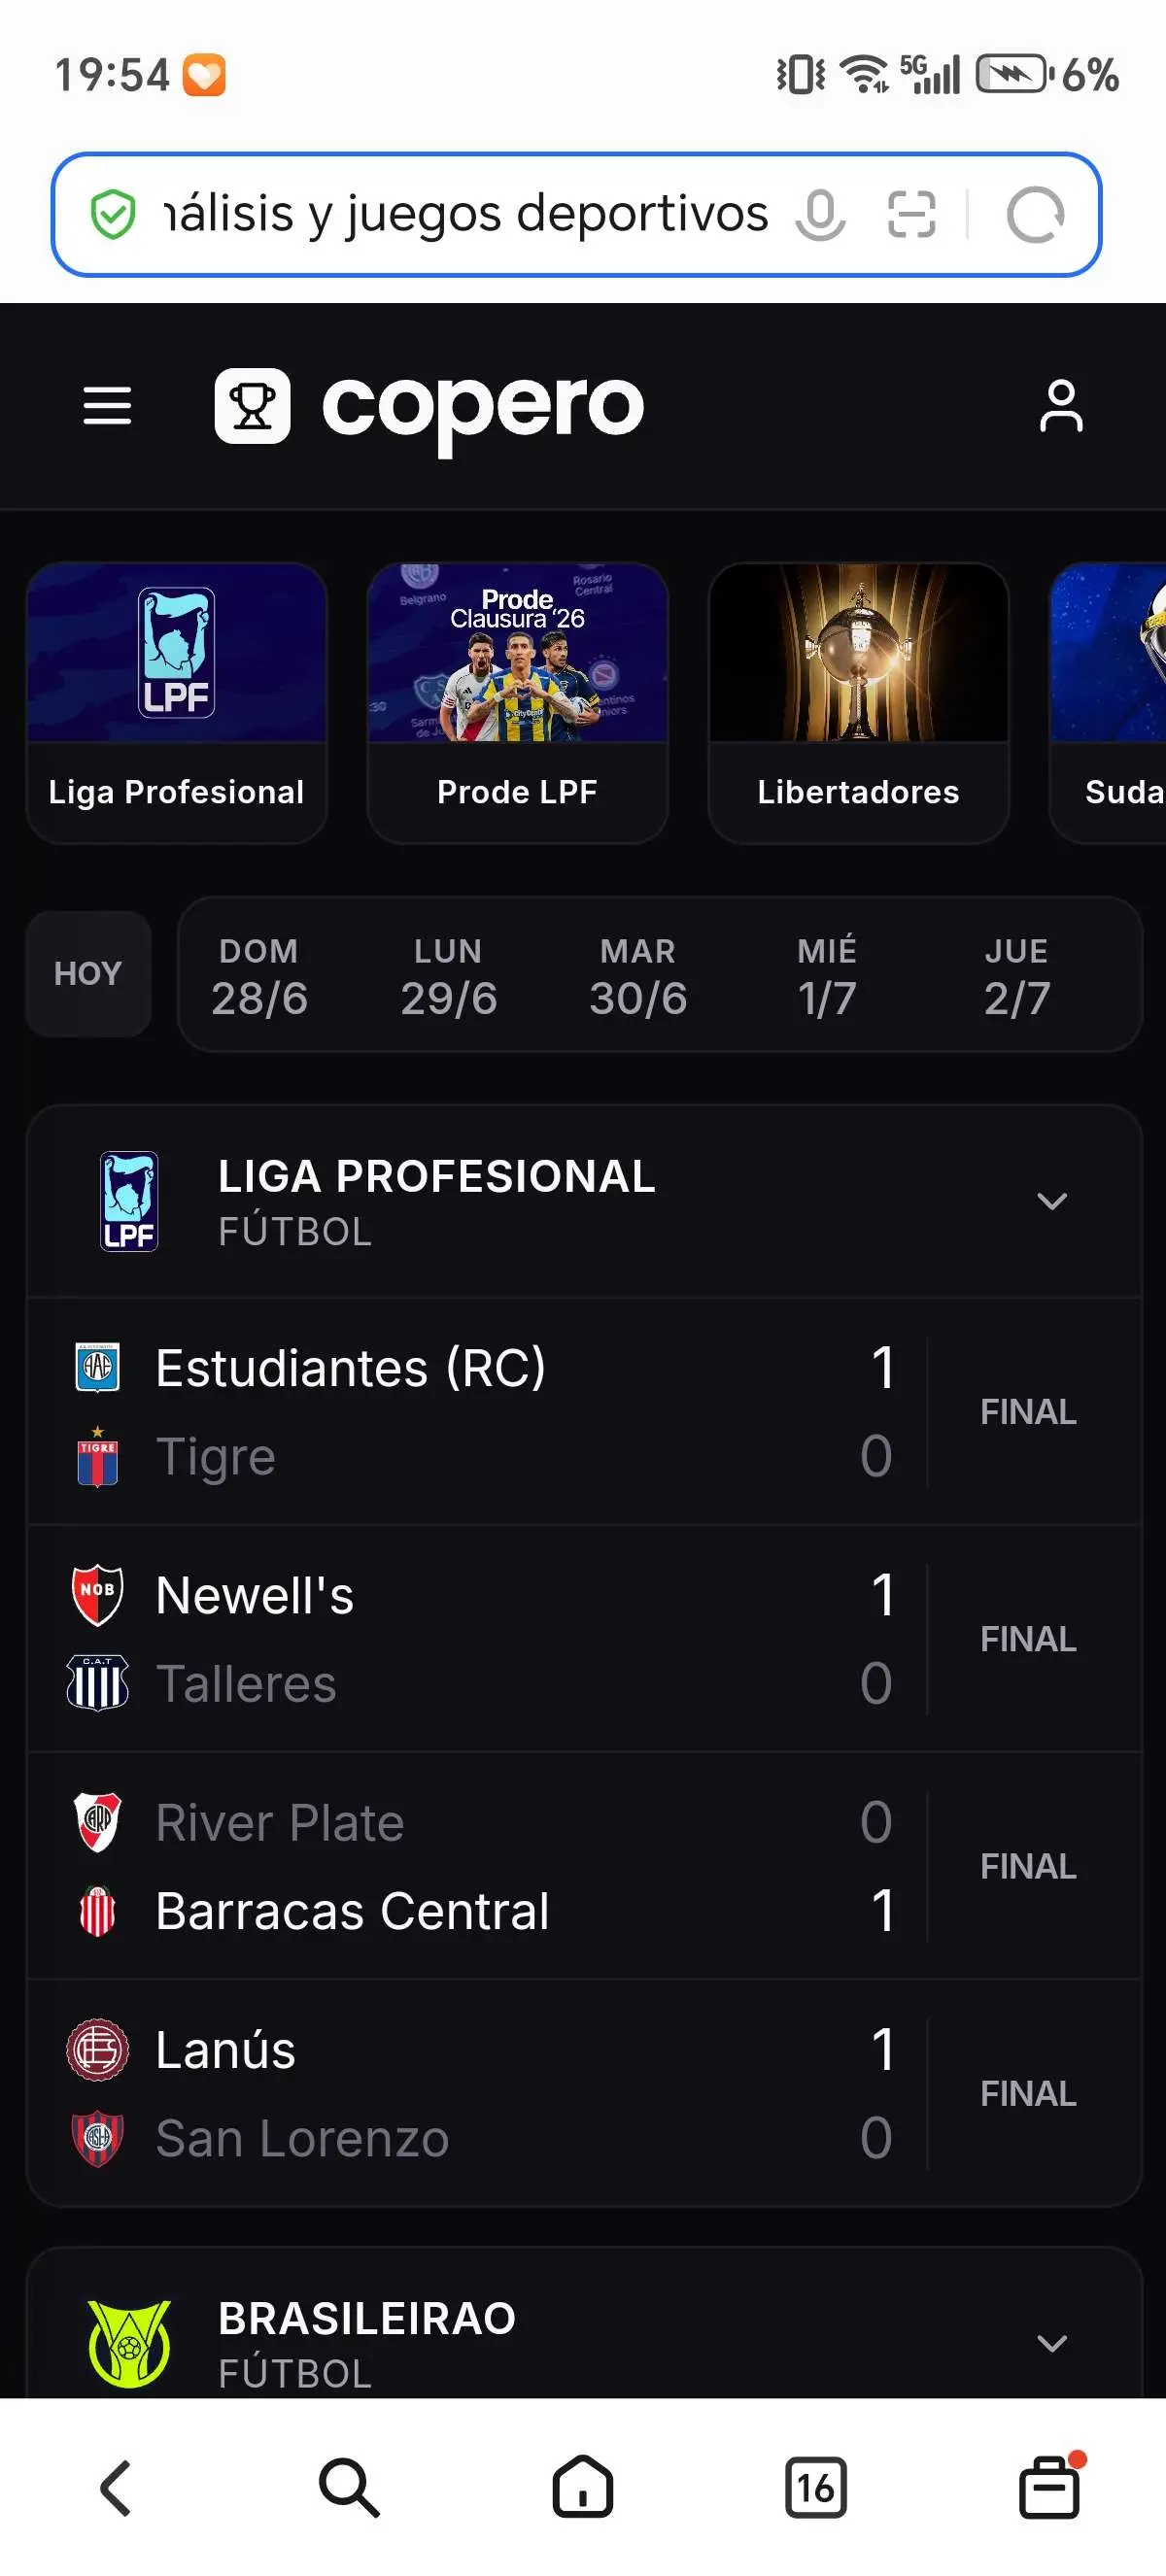The width and height of the screenshot is (1166, 2576).
Task: Select the LUN 29/6 date
Action: click(x=448, y=976)
